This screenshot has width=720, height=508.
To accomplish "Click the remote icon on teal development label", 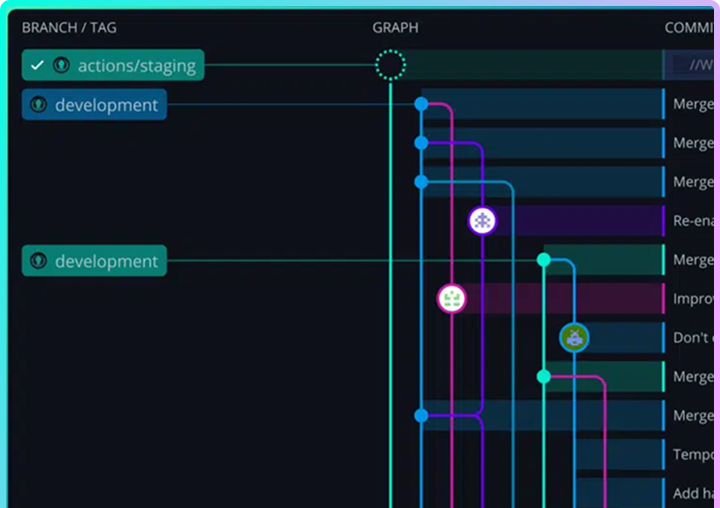I will point(39,261).
